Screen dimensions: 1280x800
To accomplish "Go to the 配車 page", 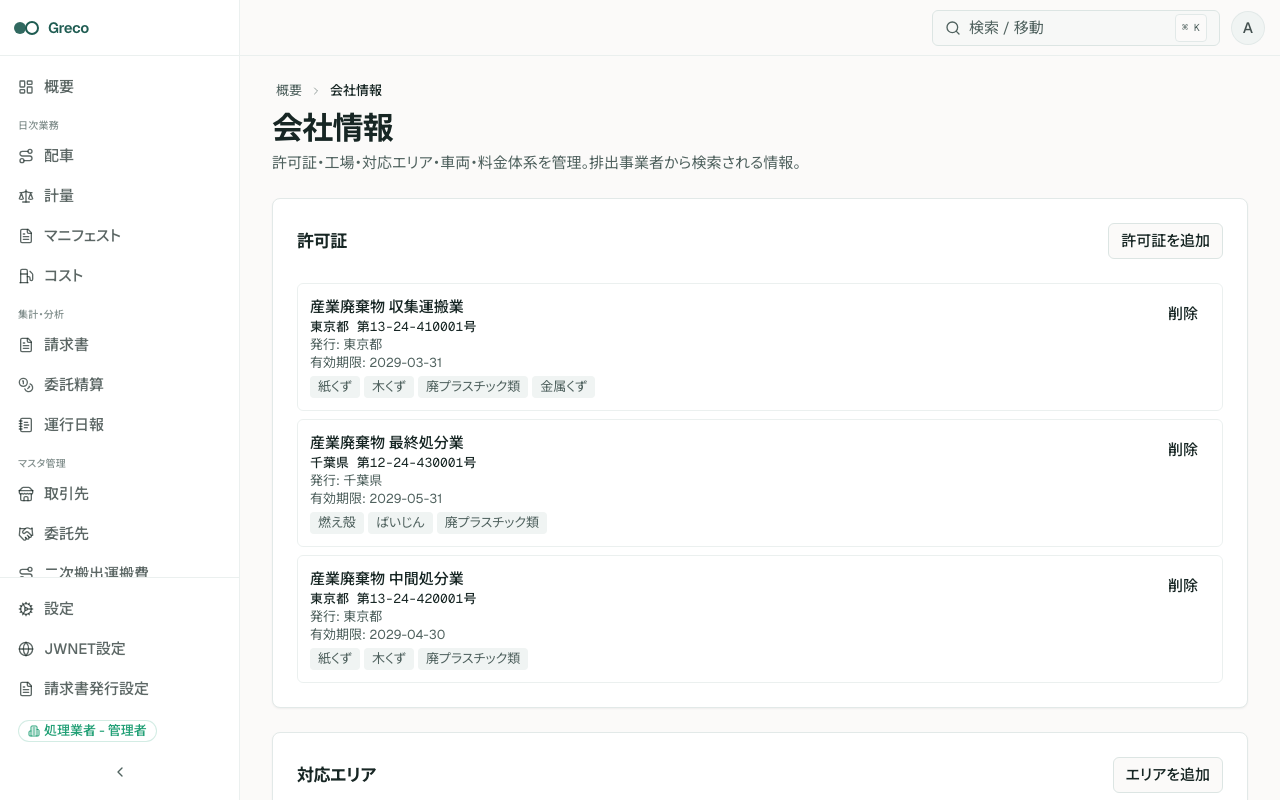I will click(120, 156).
